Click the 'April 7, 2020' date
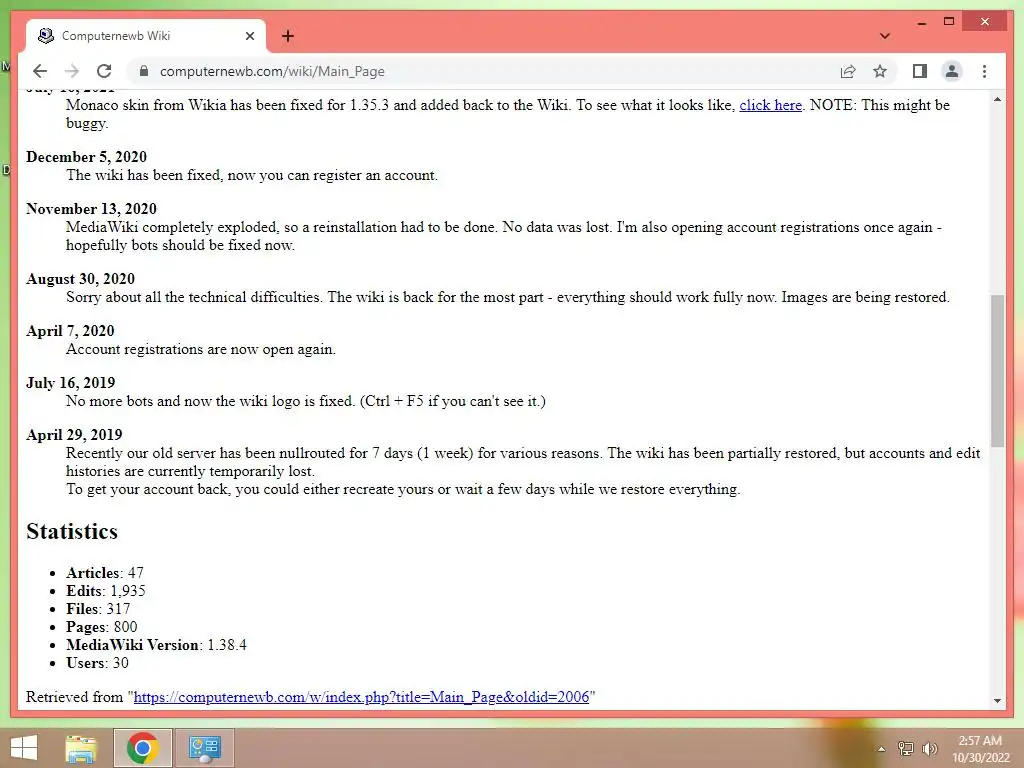The height and width of the screenshot is (768, 1024). click(70, 331)
